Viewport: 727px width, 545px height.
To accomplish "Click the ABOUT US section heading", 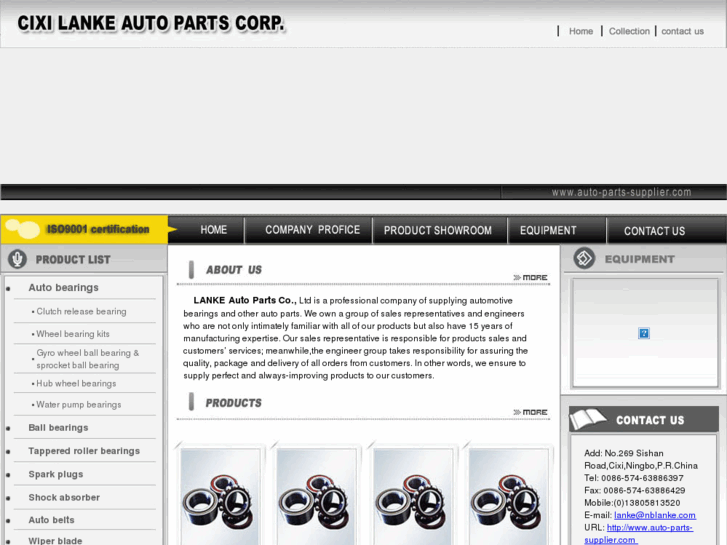I will pos(234,269).
